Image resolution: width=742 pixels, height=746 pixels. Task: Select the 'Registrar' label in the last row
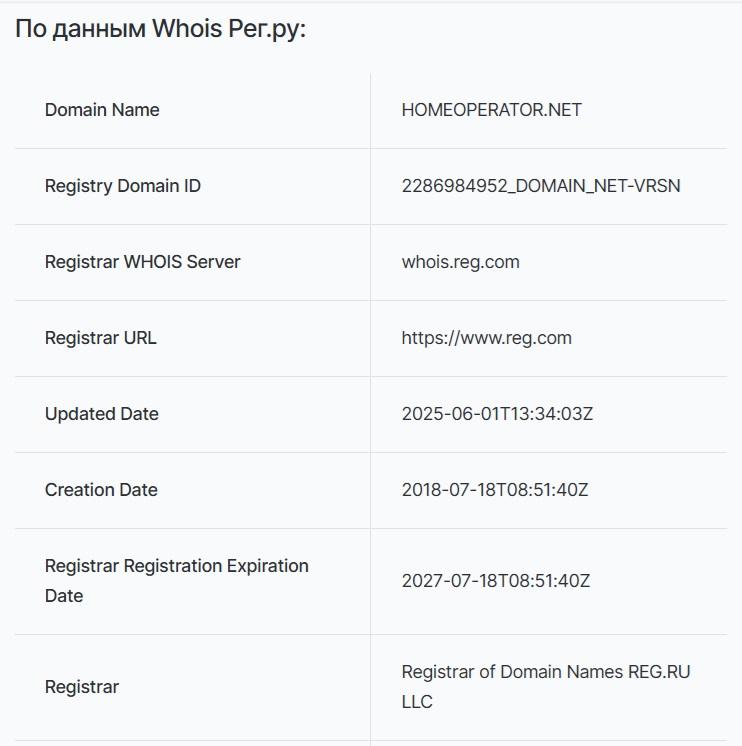[x=82, y=687]
